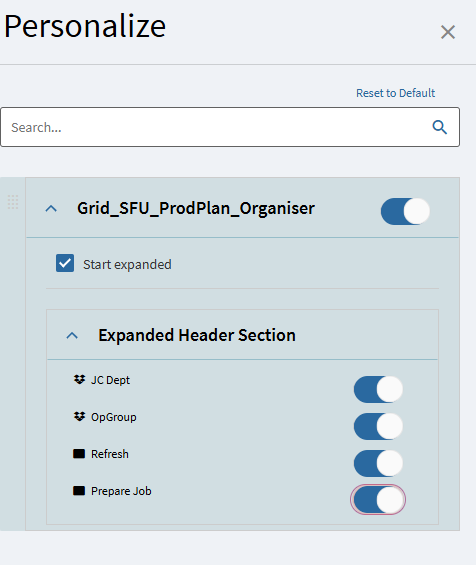Click the Refresh item black icon

tap(79, 454)
